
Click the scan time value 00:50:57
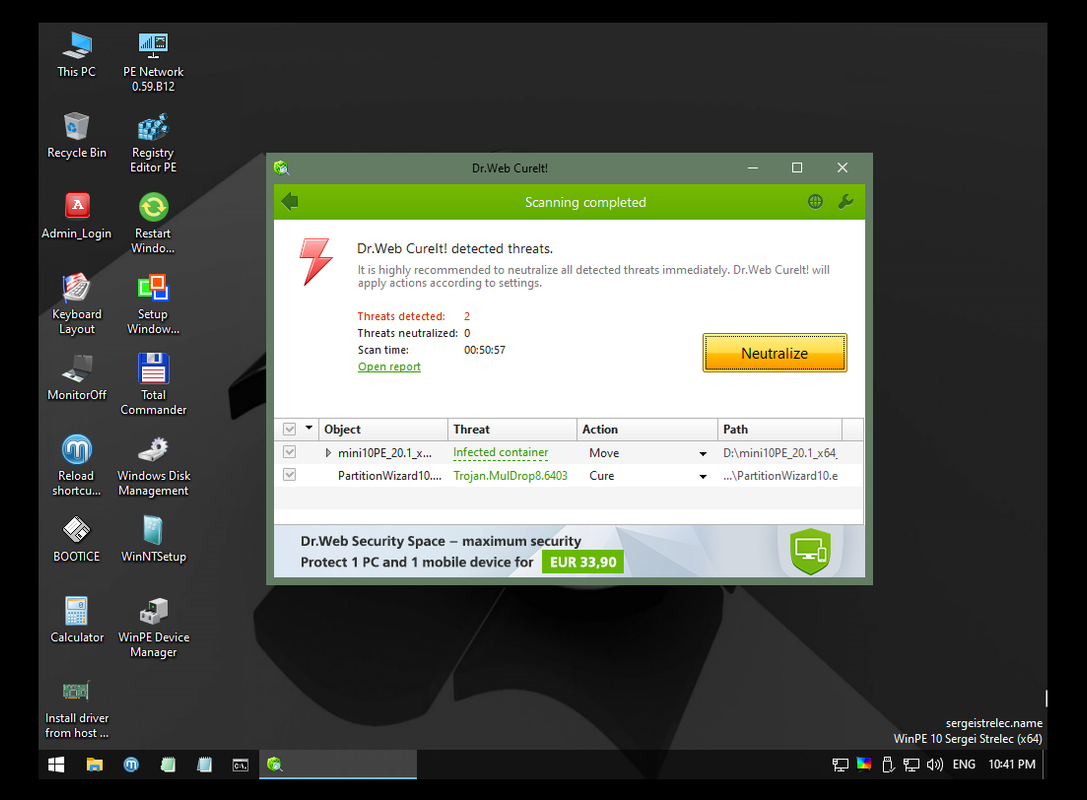[485, 350]
